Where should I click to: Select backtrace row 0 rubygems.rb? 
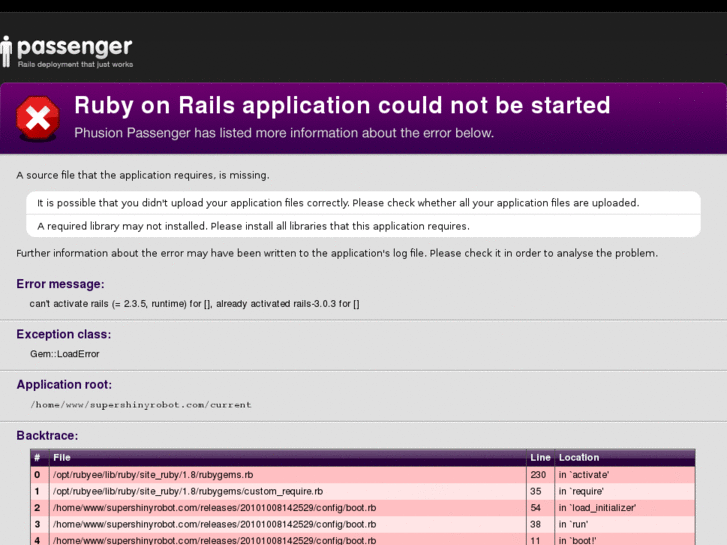point(152,475)
